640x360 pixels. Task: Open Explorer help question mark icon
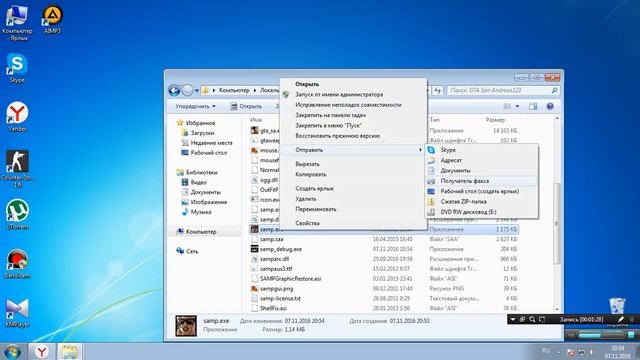tap(550, 106)
